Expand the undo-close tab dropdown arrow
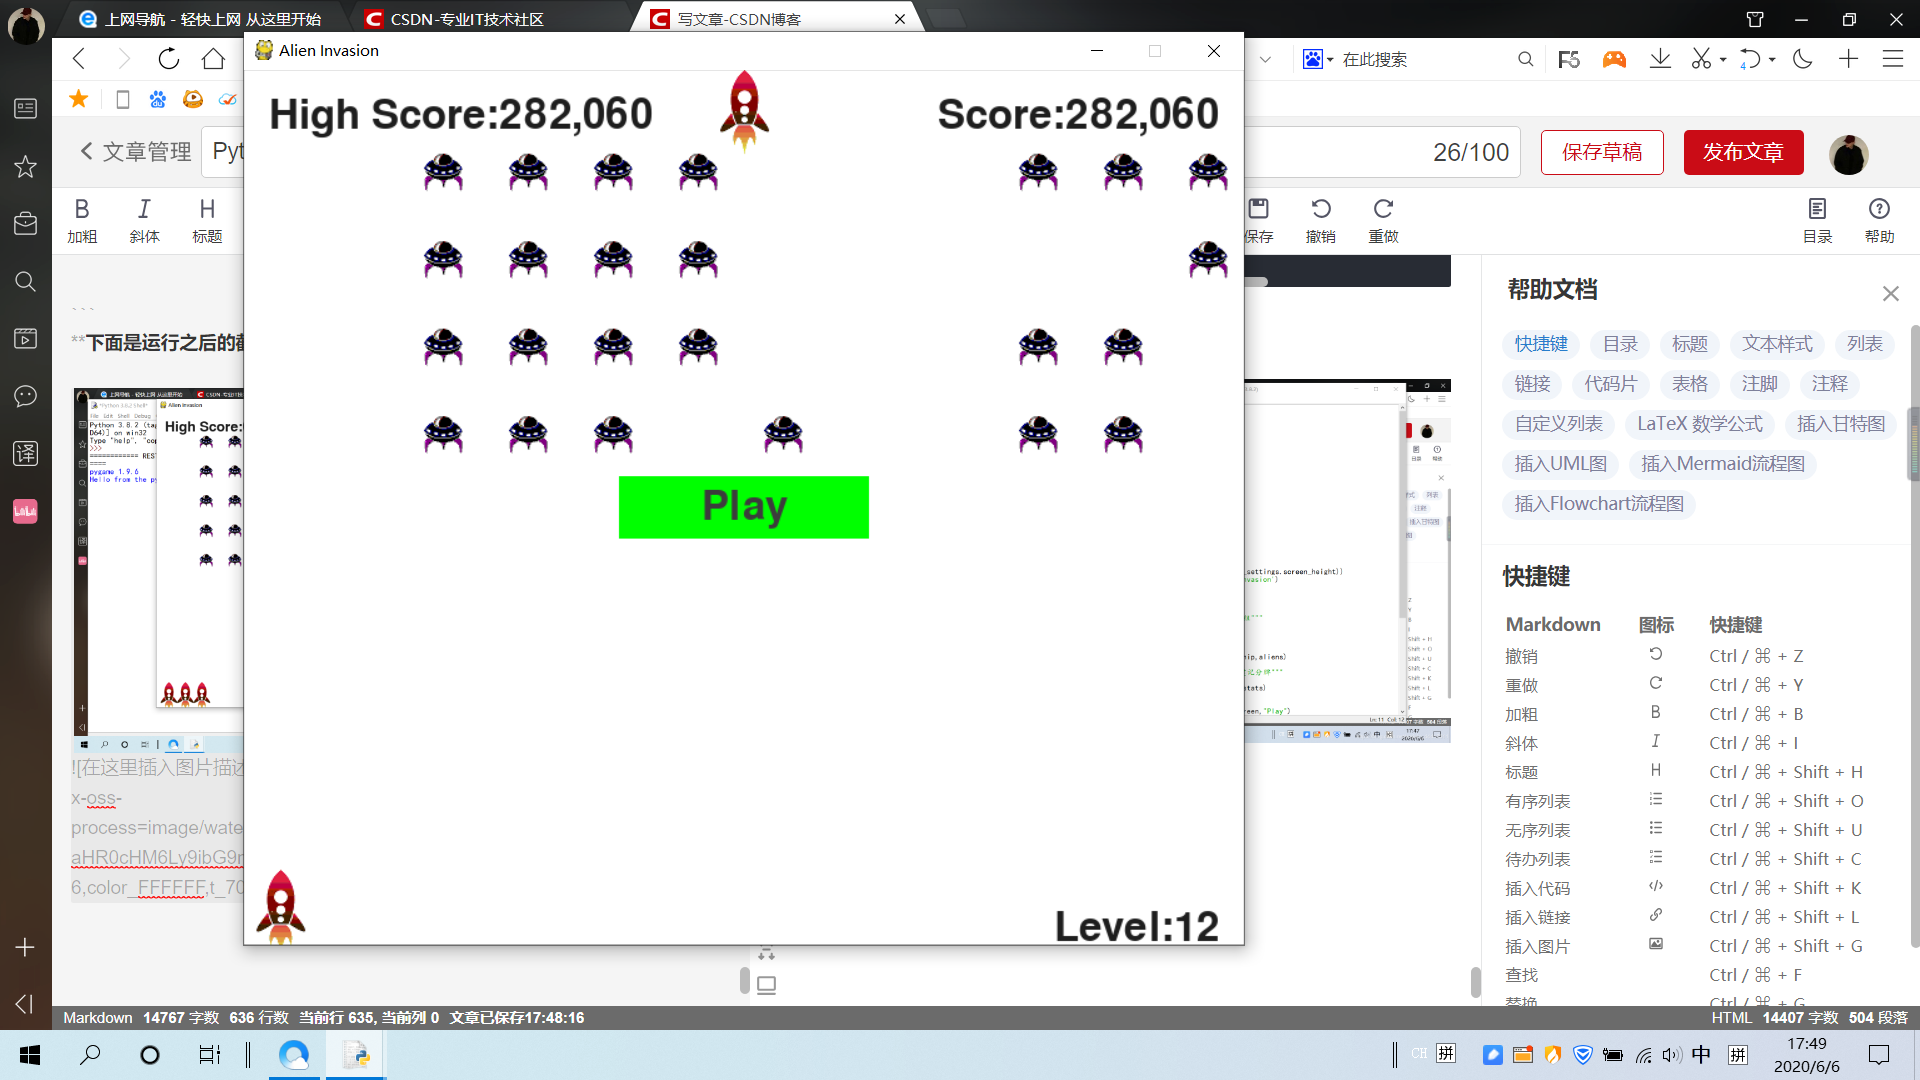Viewport: 1920px width, 1080px height. point(1772,60)
